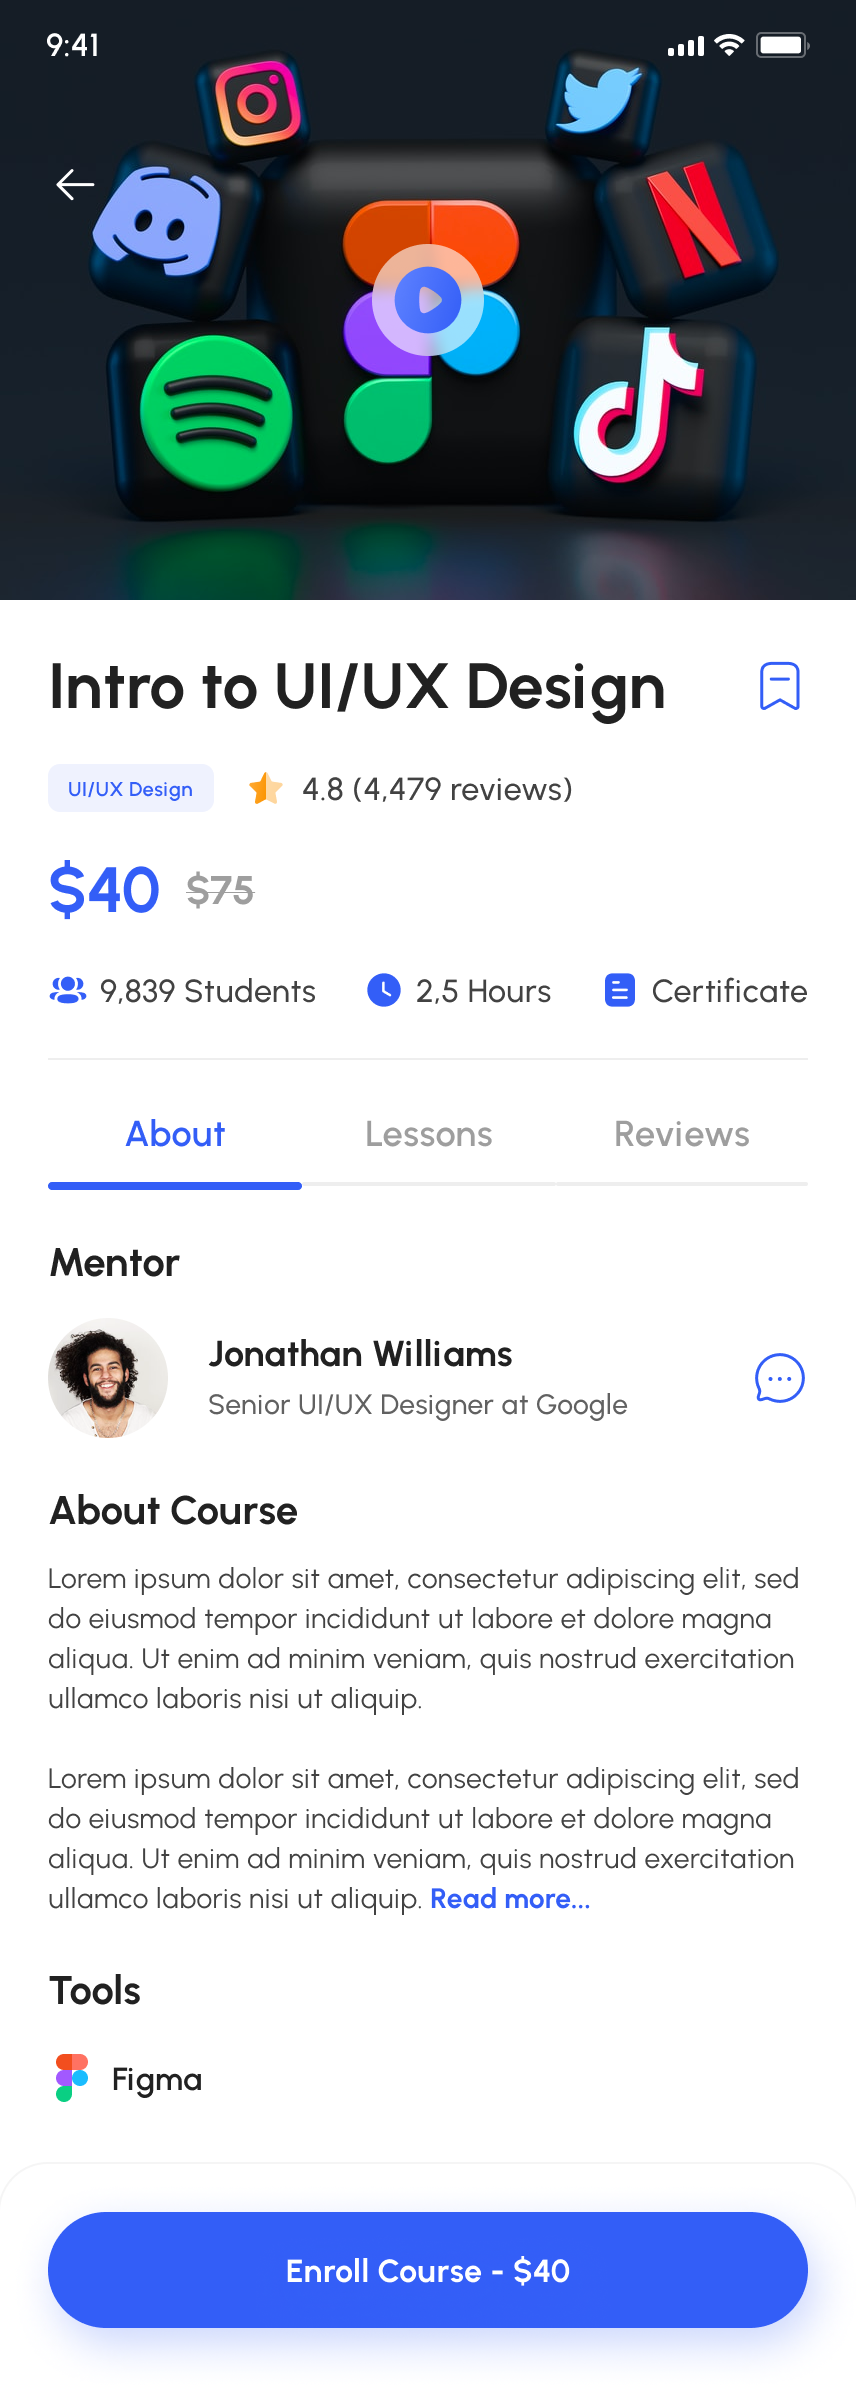The width and height of the screenshot is (856, 2400).
Task: Message the mentor via chat icon
Action: click(x=779, y=1378)
